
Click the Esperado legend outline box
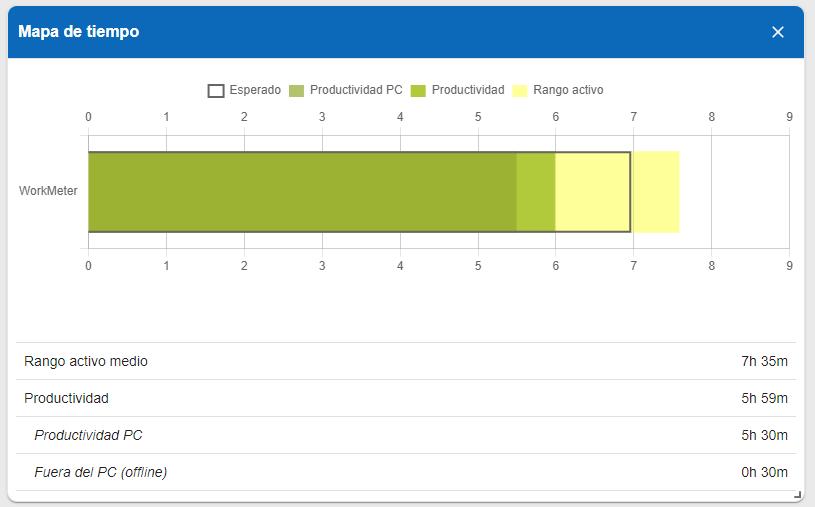(x=216, y=90)
